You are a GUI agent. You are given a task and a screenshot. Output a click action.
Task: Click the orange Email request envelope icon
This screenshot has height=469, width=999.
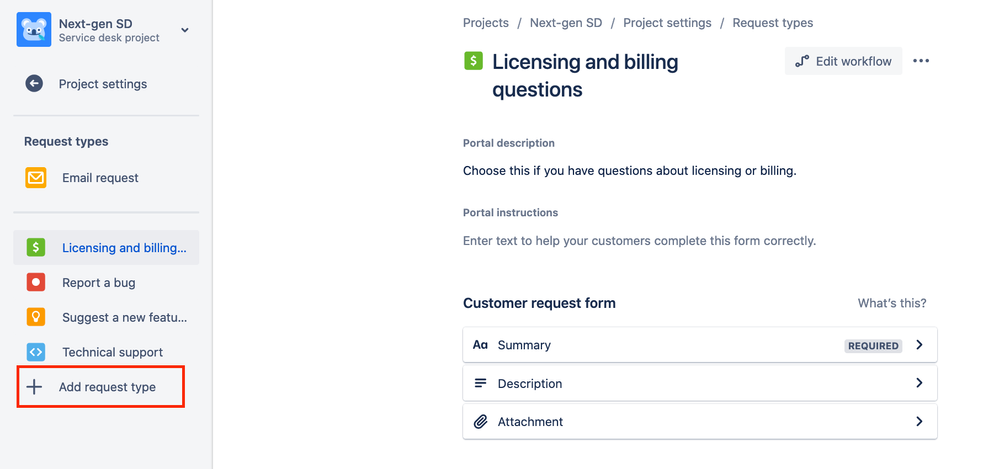click(x=36, y=178)
